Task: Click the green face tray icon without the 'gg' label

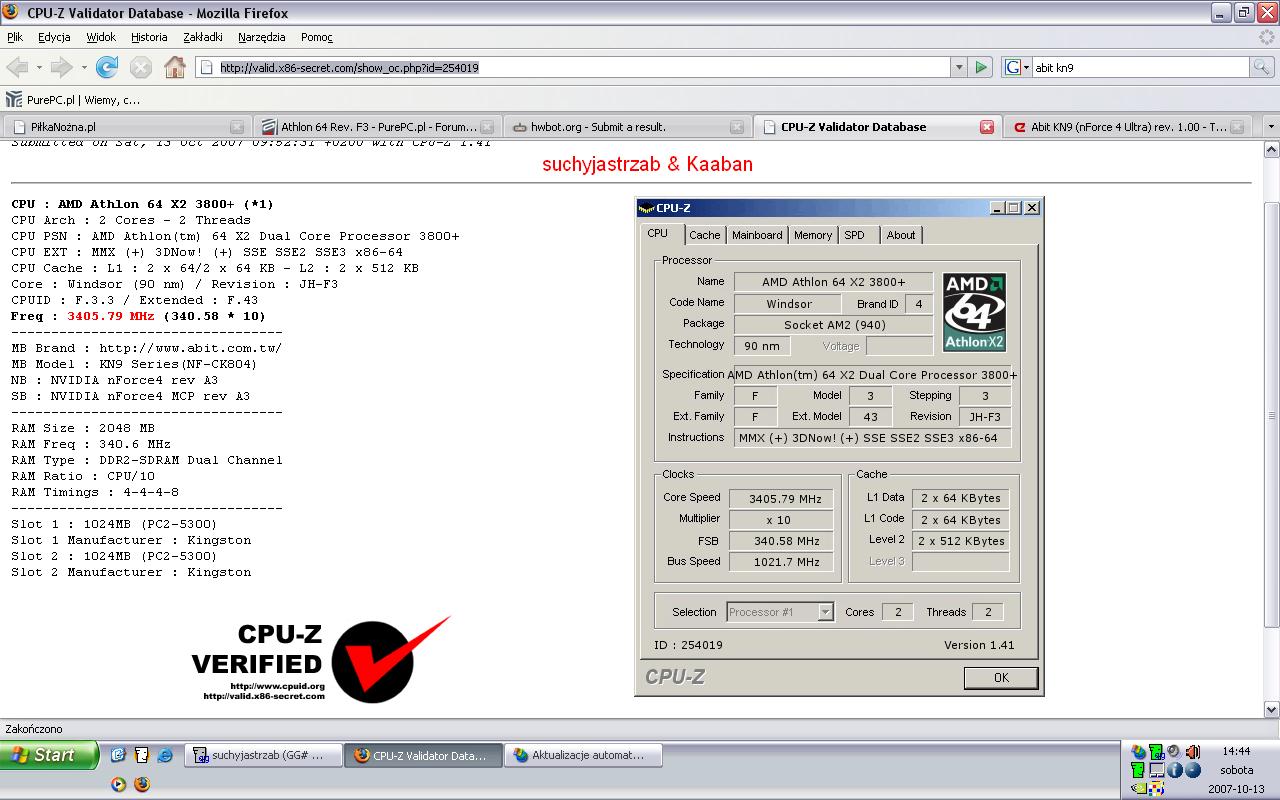Action: point(1138,770)
